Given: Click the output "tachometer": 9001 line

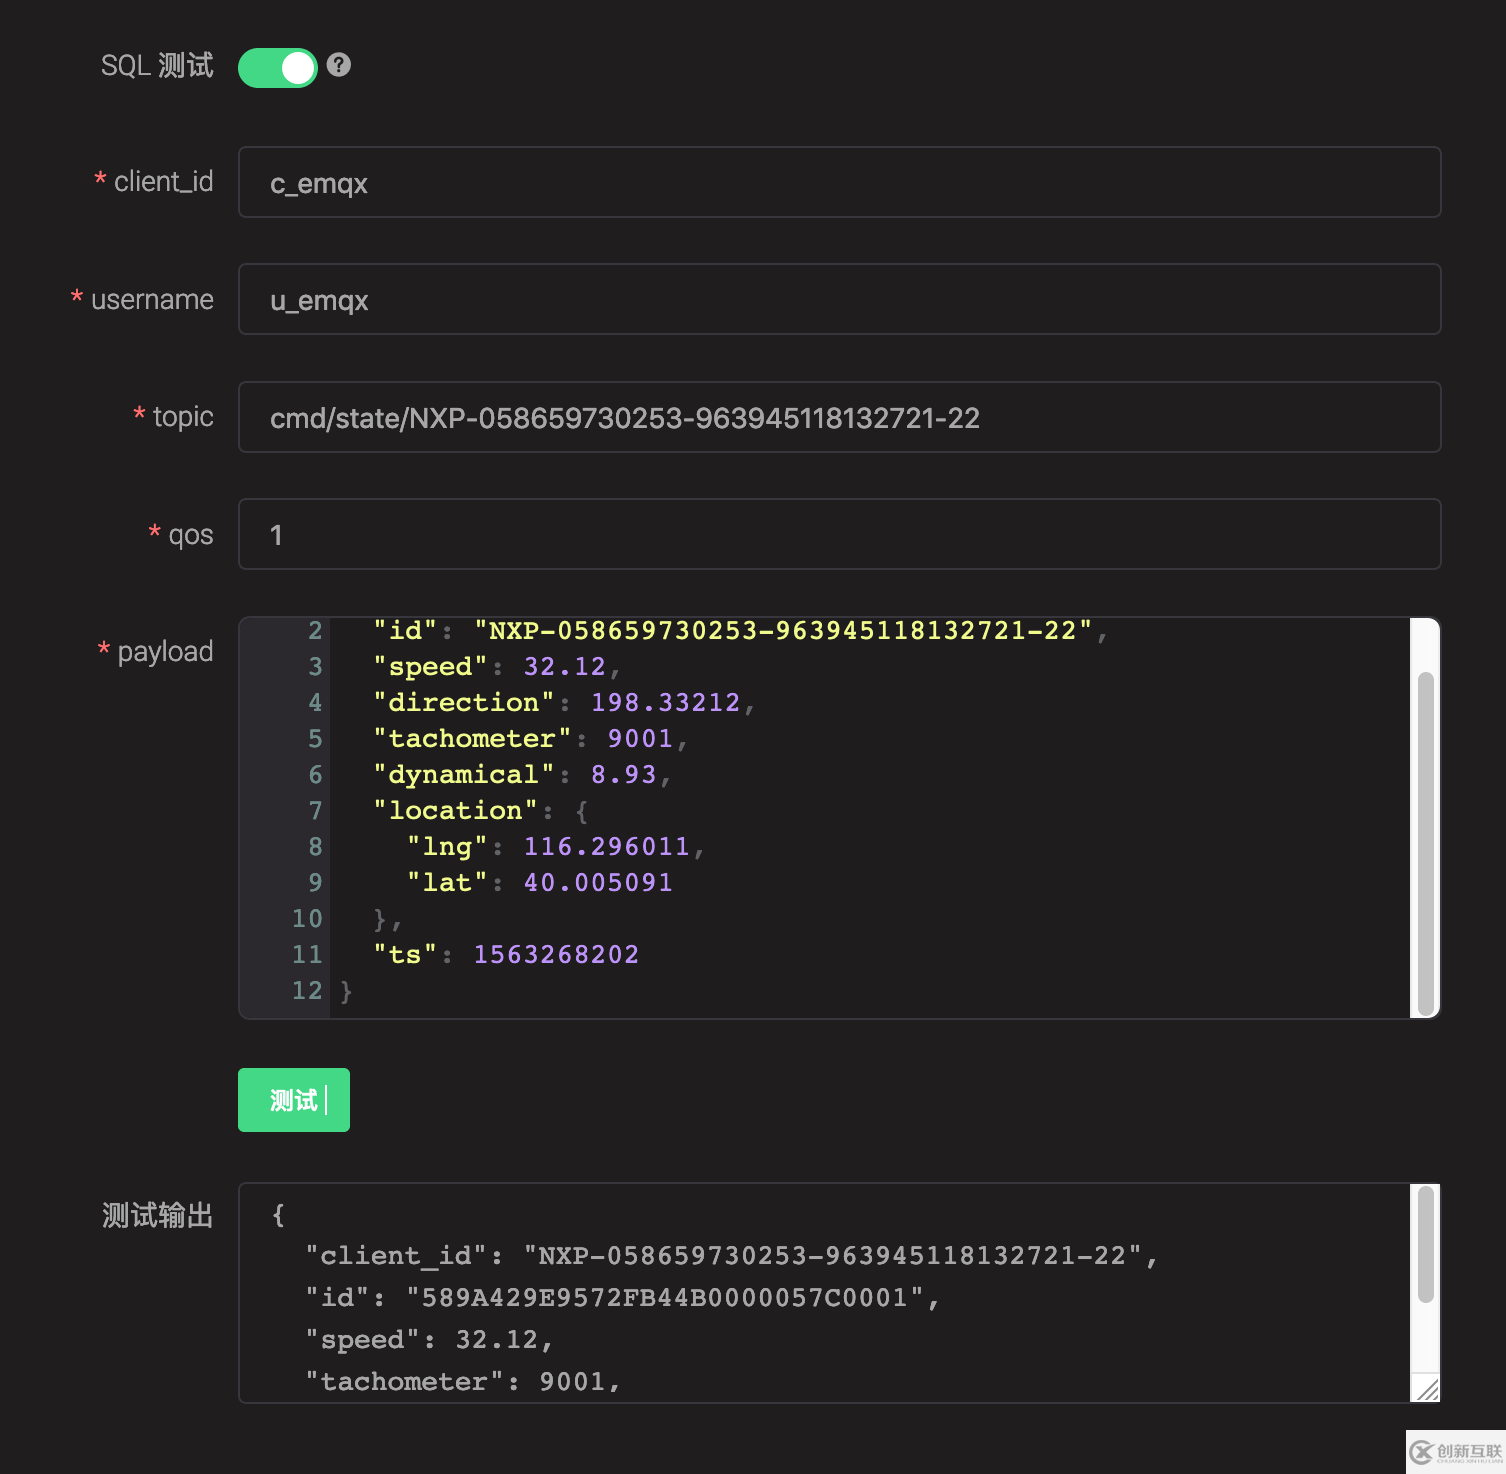Looking at the screenshot, I should coord(463,1382).
